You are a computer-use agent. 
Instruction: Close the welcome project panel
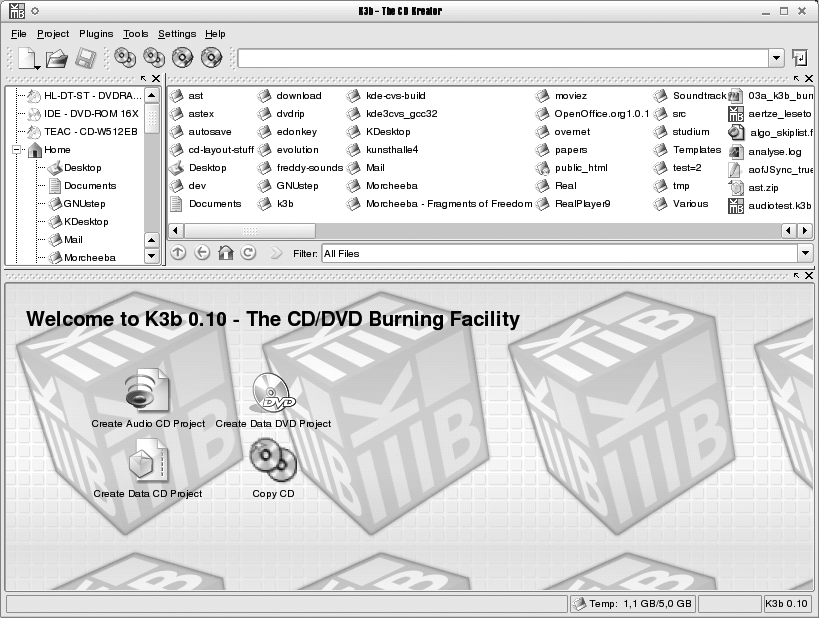[x=809, y=275]
